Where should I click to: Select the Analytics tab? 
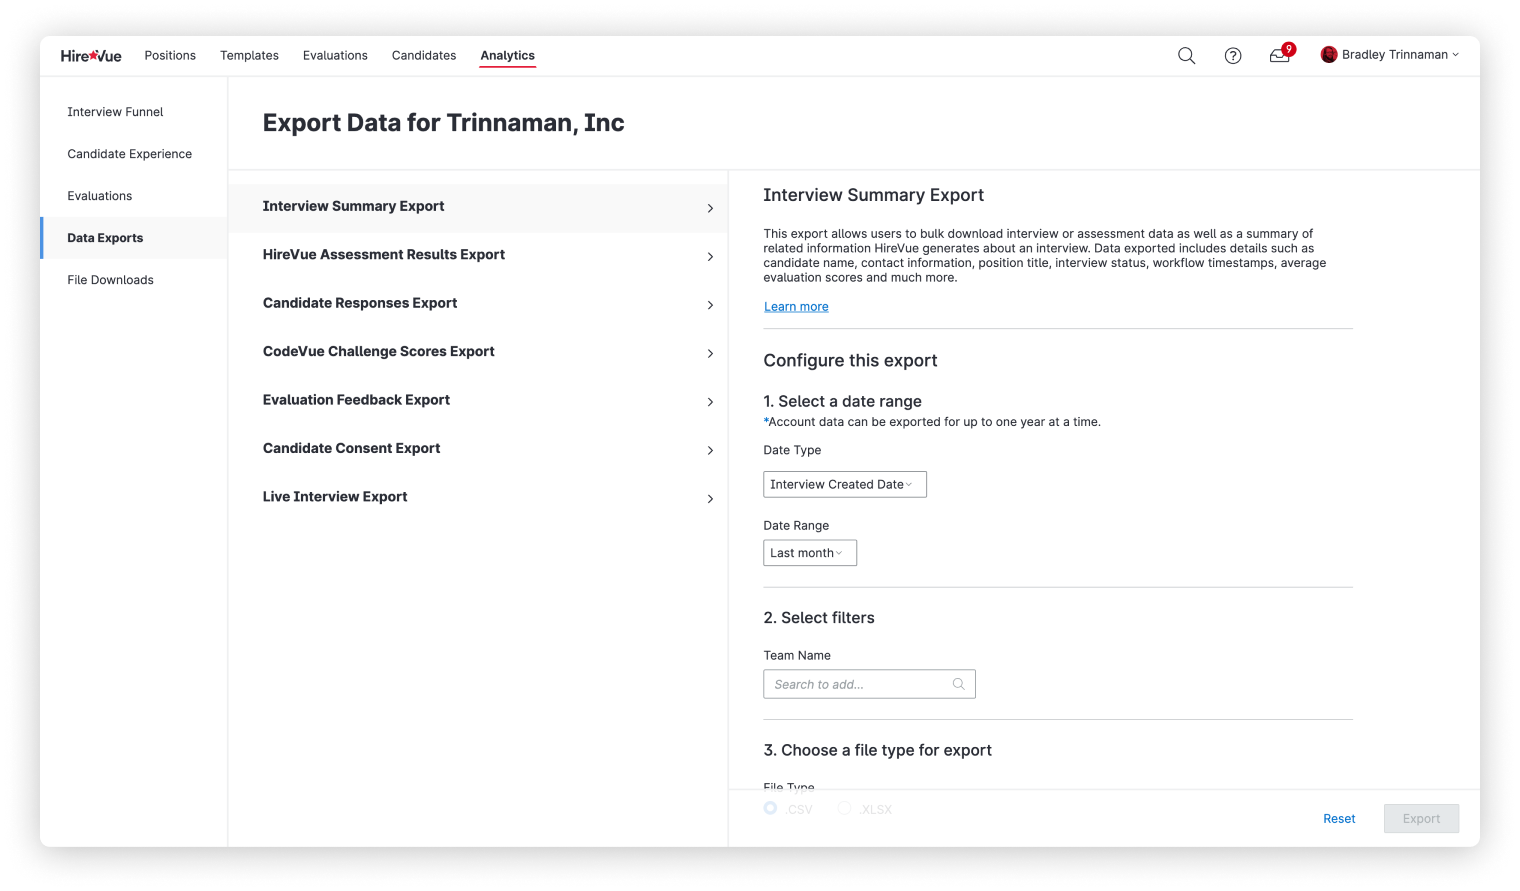(507, 56)
